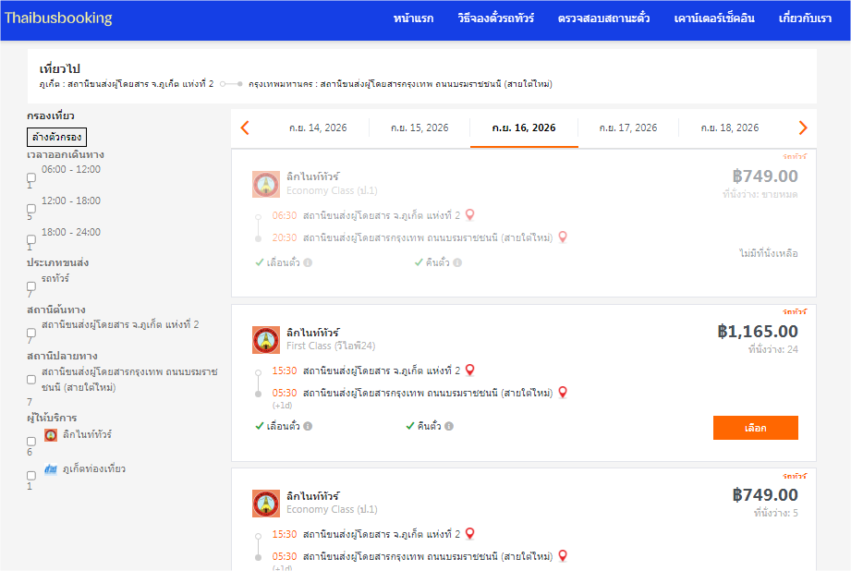
Task: Go to หน้าแรก in the top menu
Action: point(413,18)
